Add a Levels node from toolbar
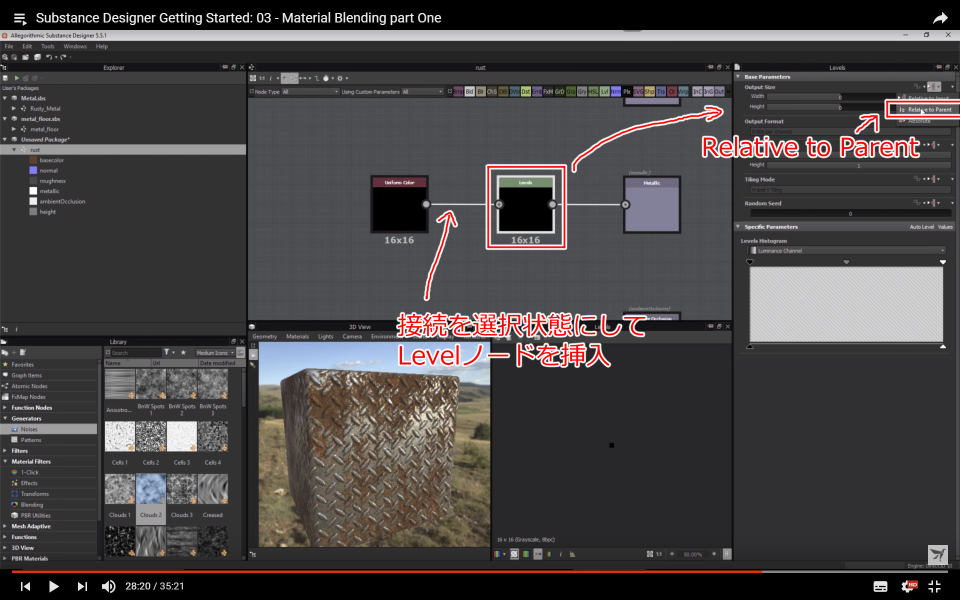 pos(604,92)
